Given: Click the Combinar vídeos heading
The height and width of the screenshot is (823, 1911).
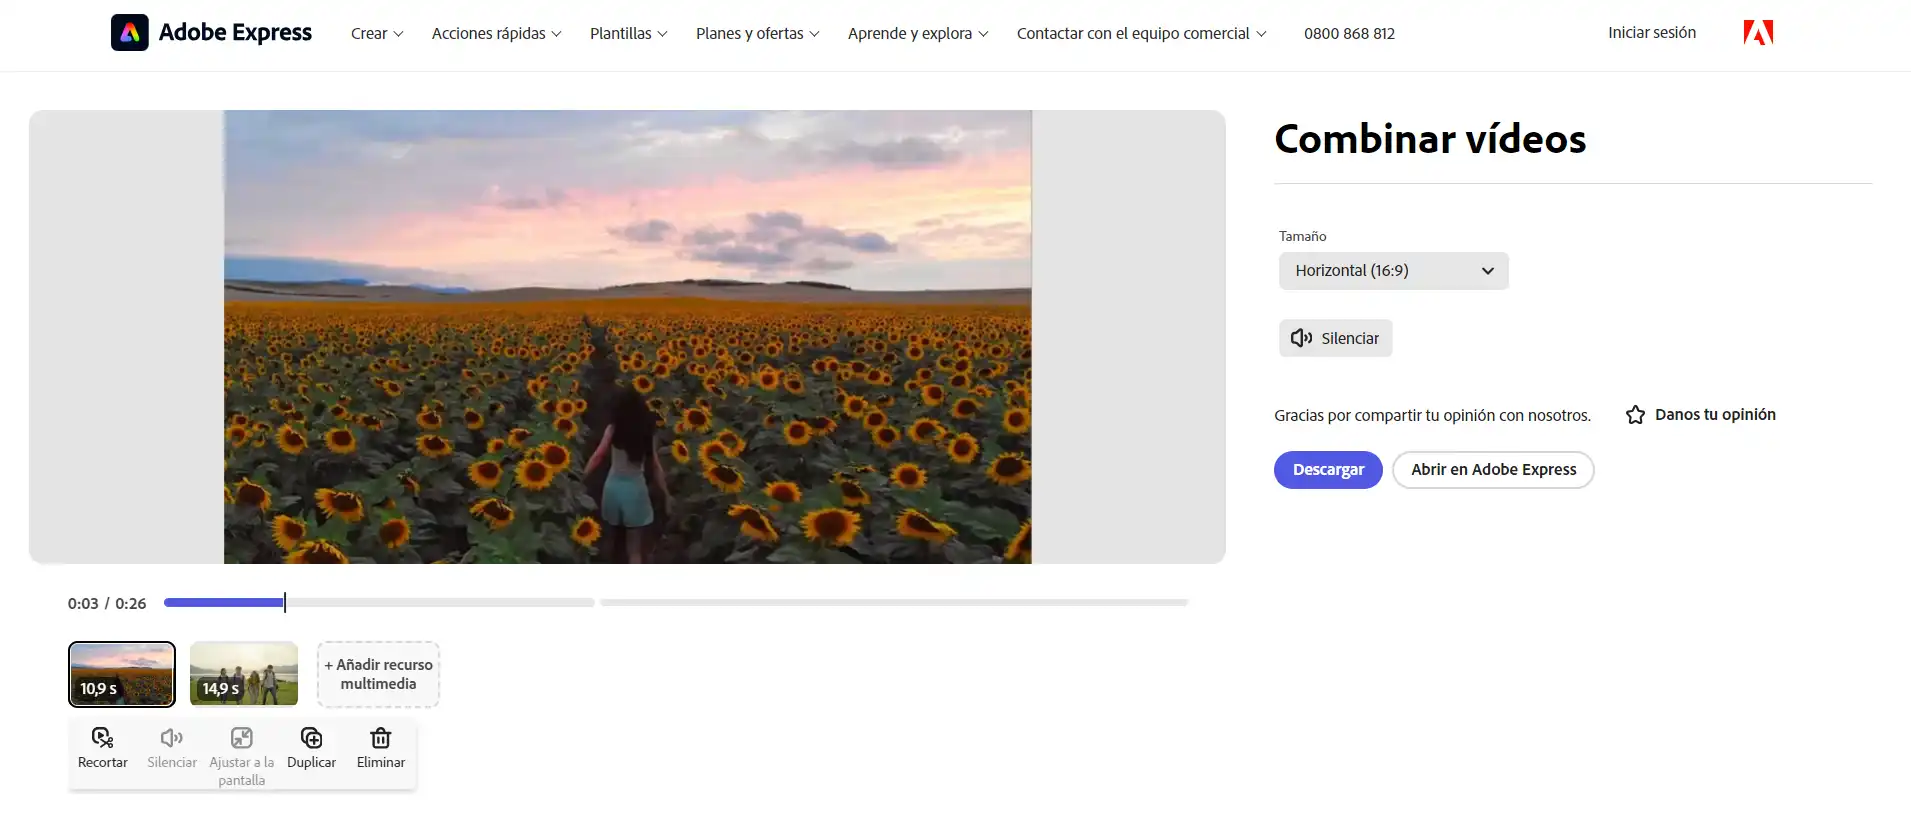Looking at the screenshot, I should coord(1430,139).
